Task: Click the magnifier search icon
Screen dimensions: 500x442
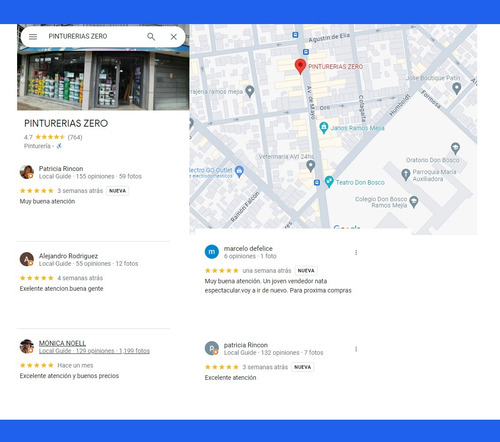Action: (151, 37)
